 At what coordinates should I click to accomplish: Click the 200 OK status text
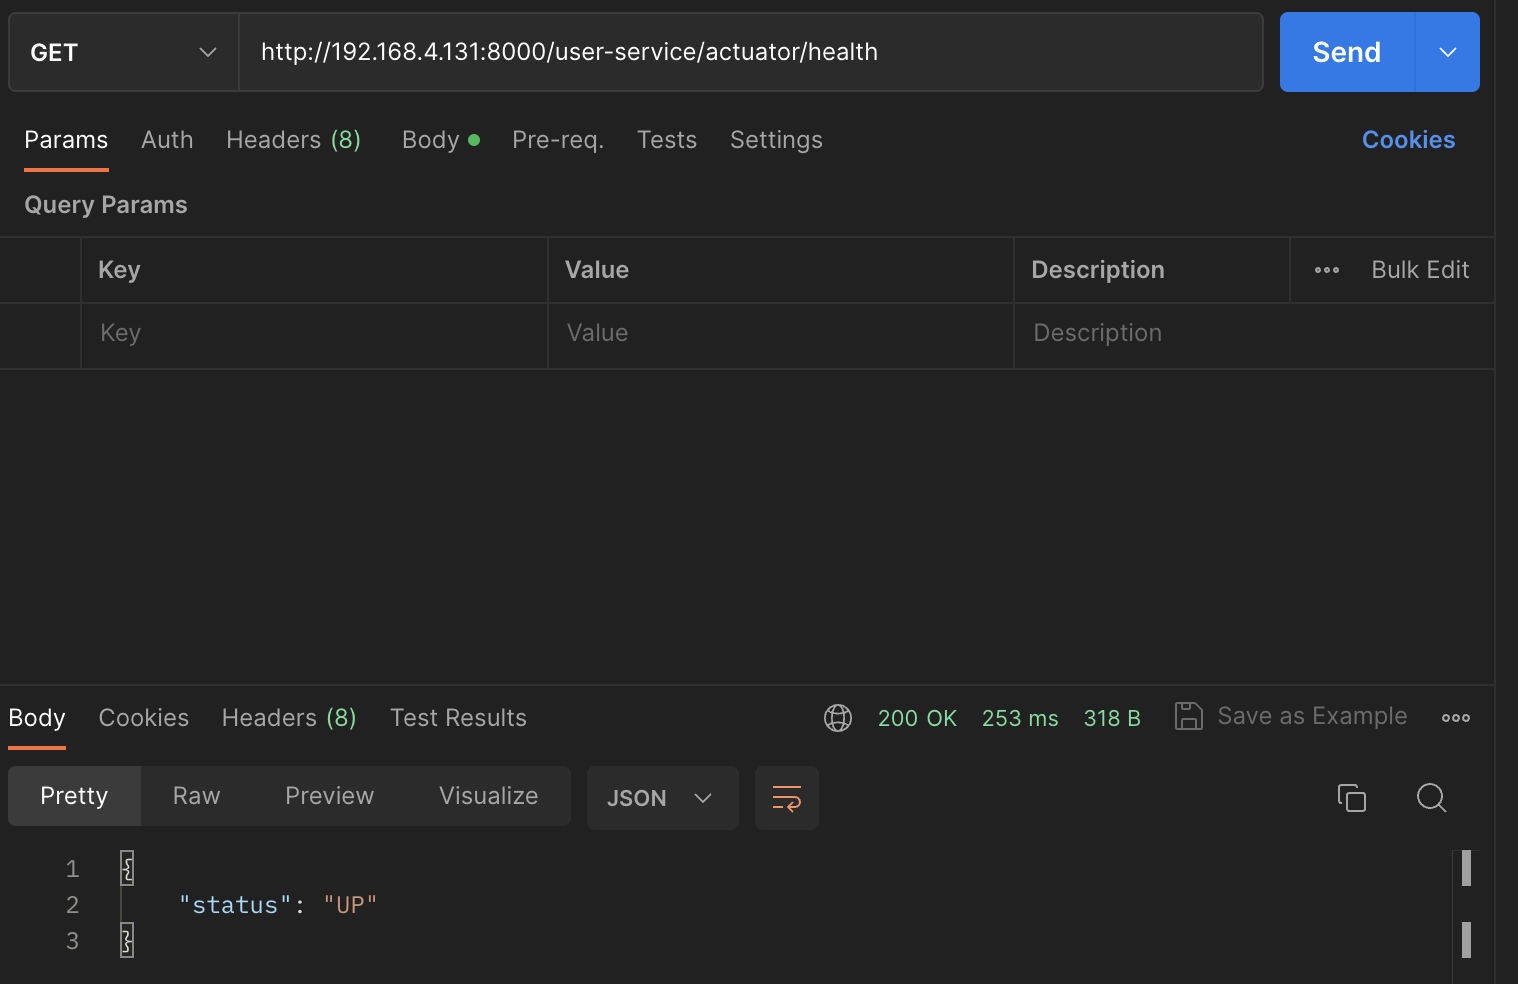coord(917,718)
